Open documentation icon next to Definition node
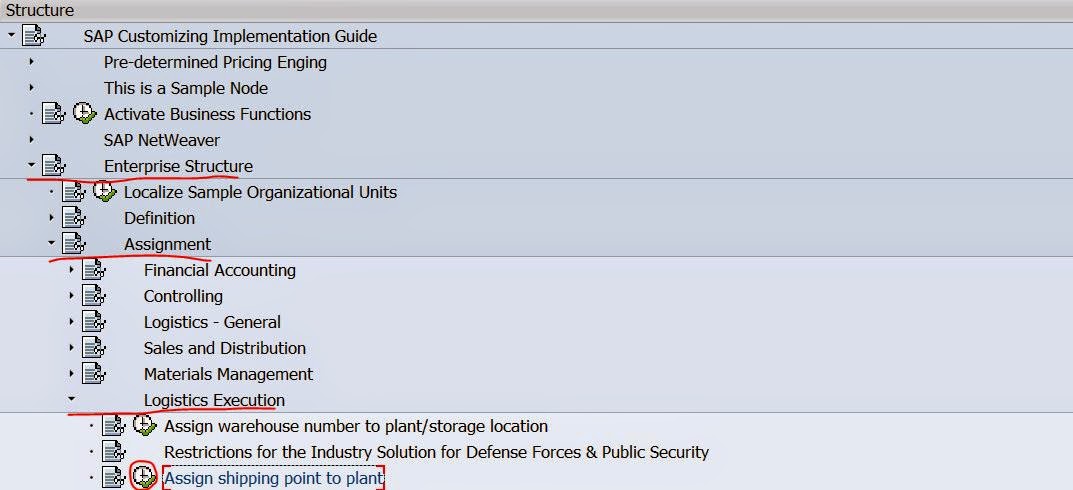 tap(74, 218)
